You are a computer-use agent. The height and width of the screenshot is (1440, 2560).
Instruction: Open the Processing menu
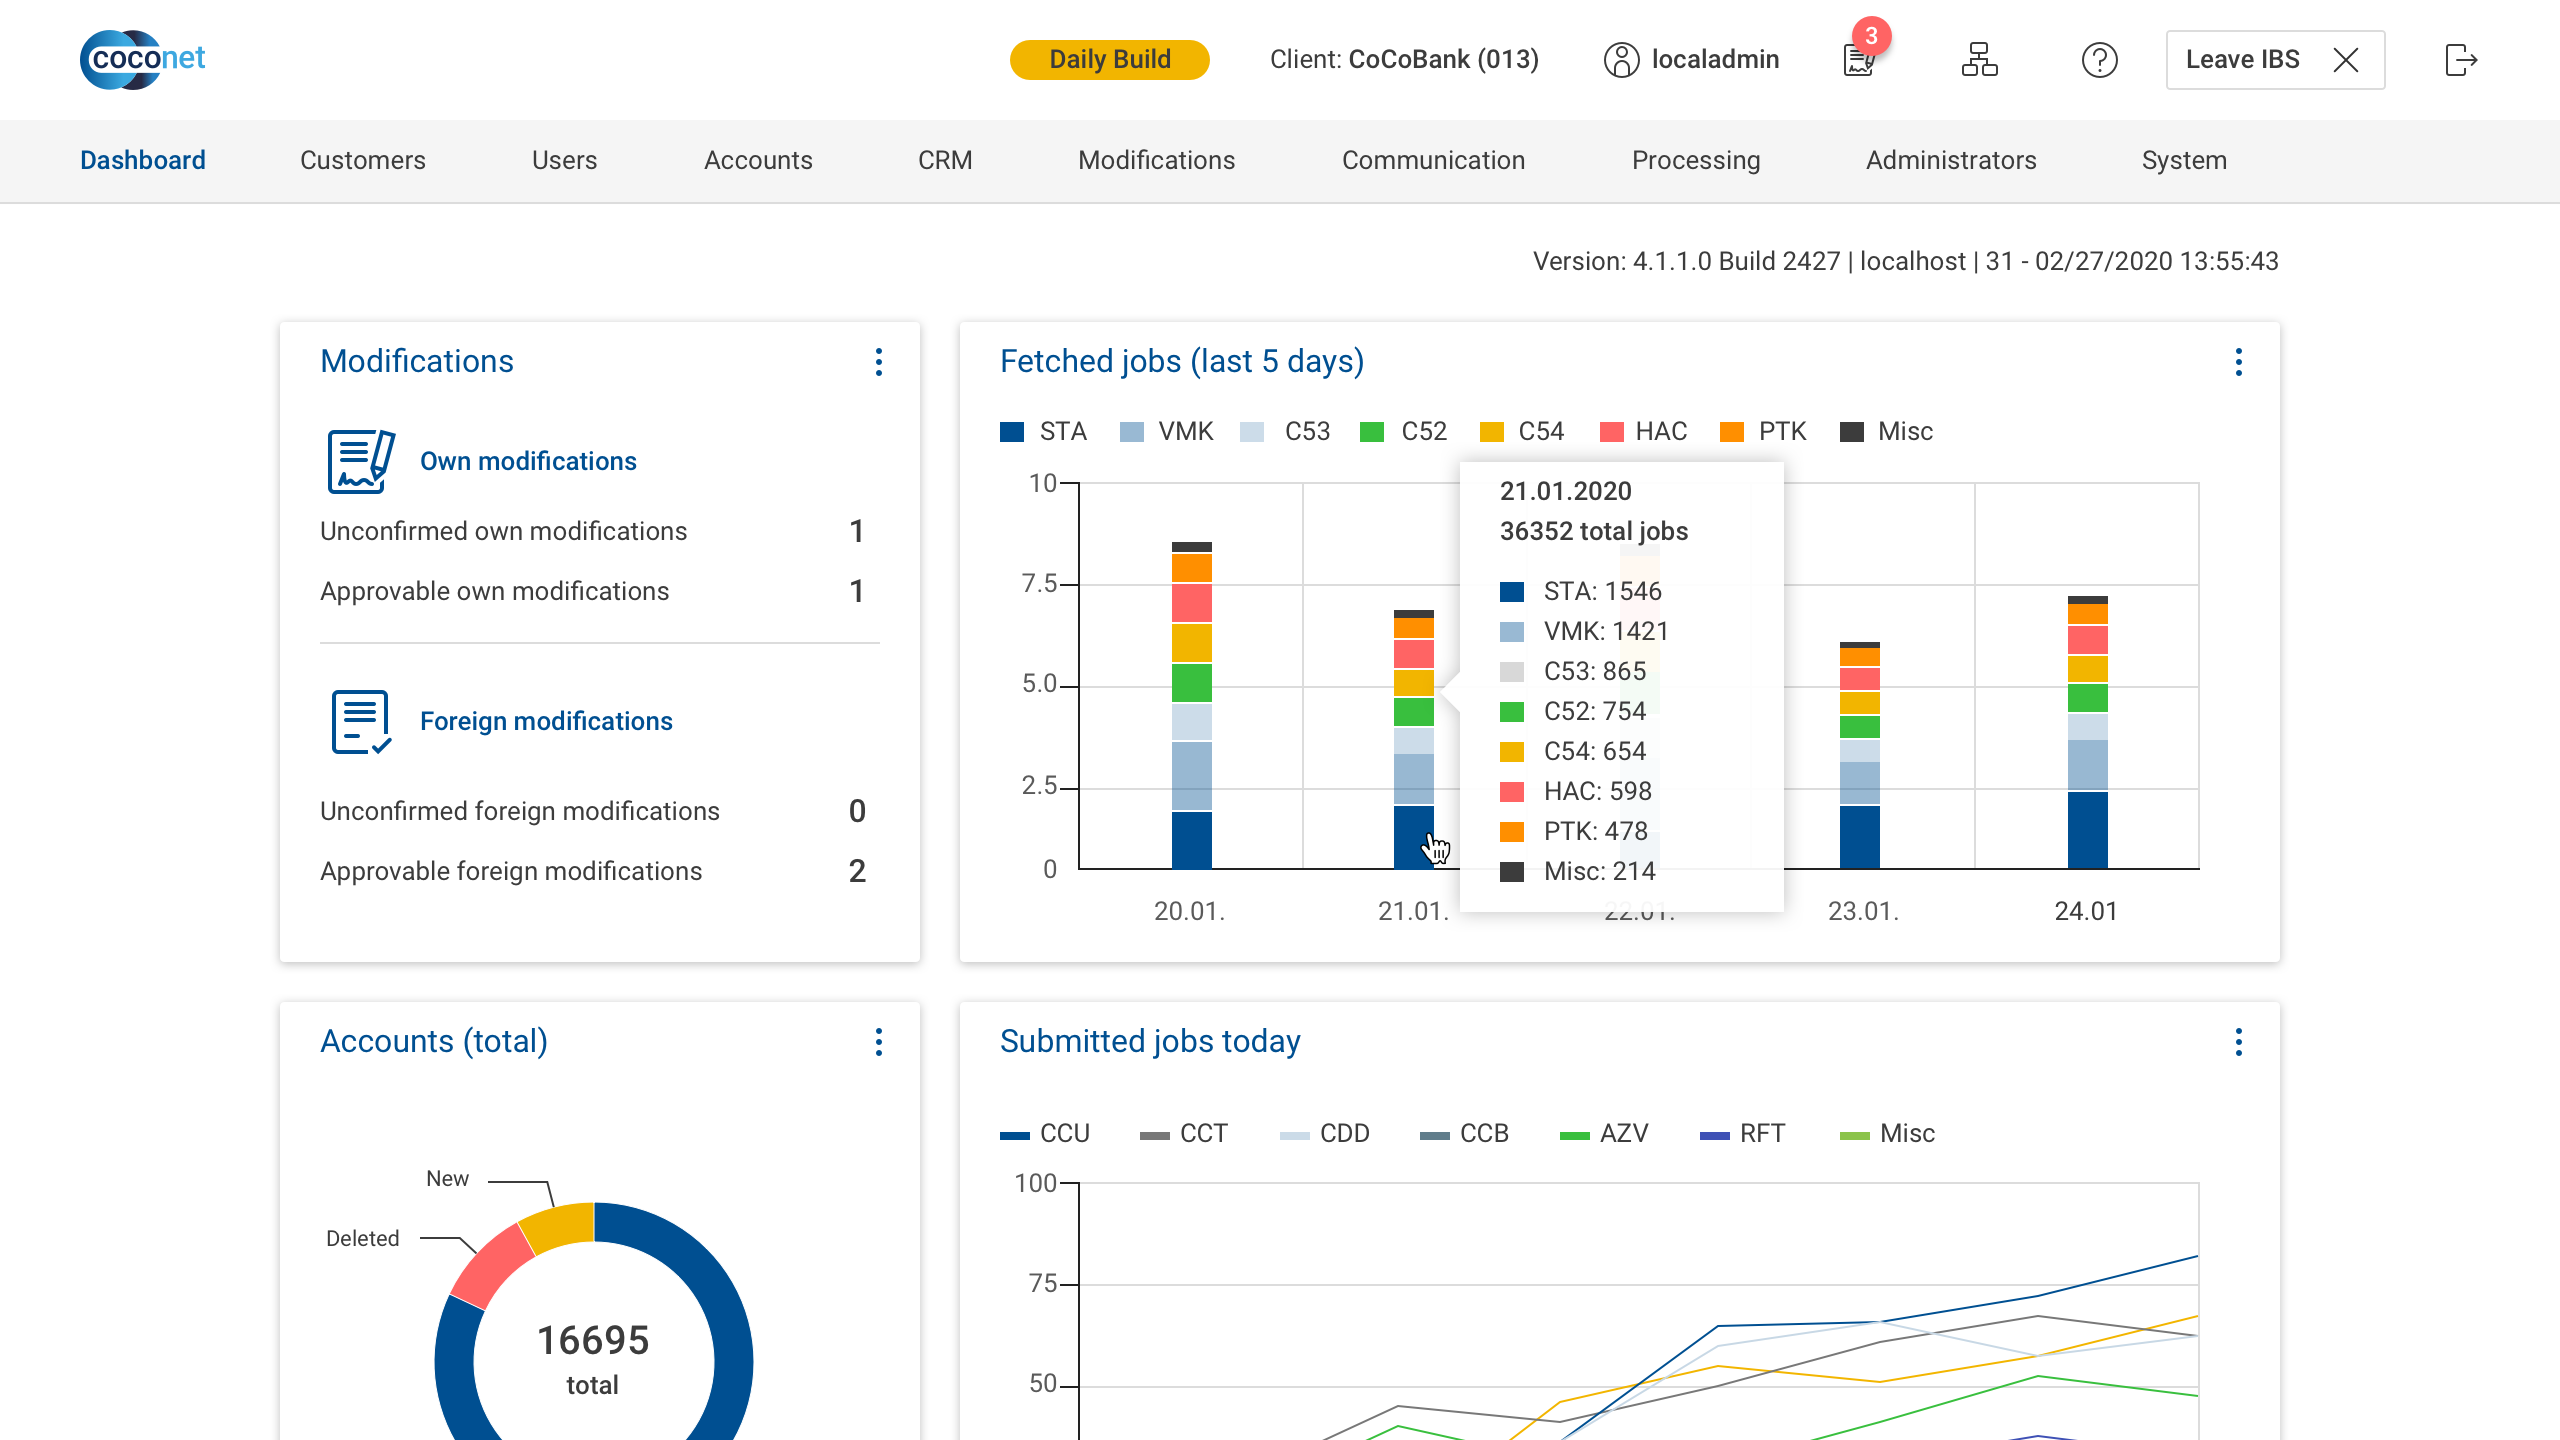(1696, 160)
